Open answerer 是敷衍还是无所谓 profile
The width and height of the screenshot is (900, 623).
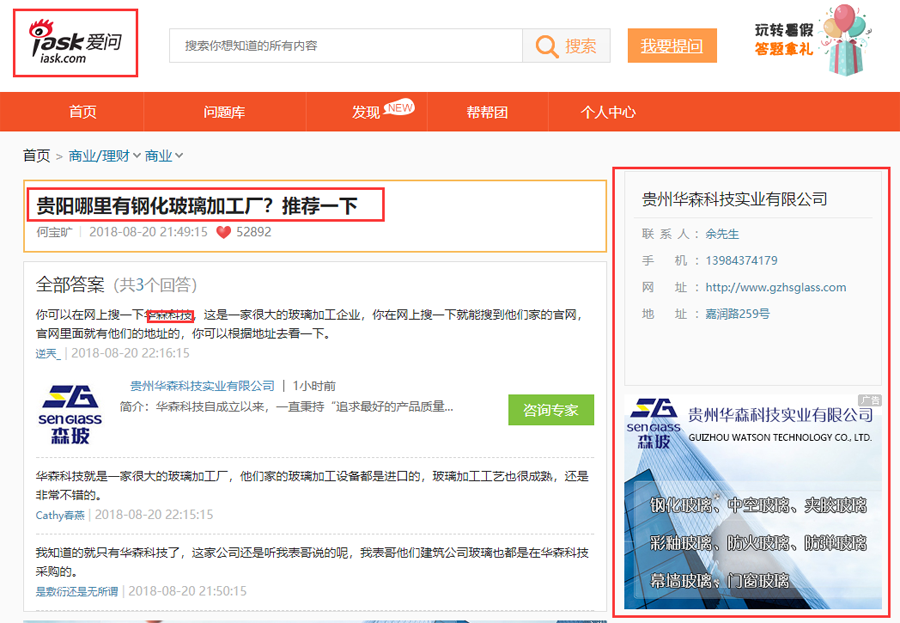click(77, 591)
